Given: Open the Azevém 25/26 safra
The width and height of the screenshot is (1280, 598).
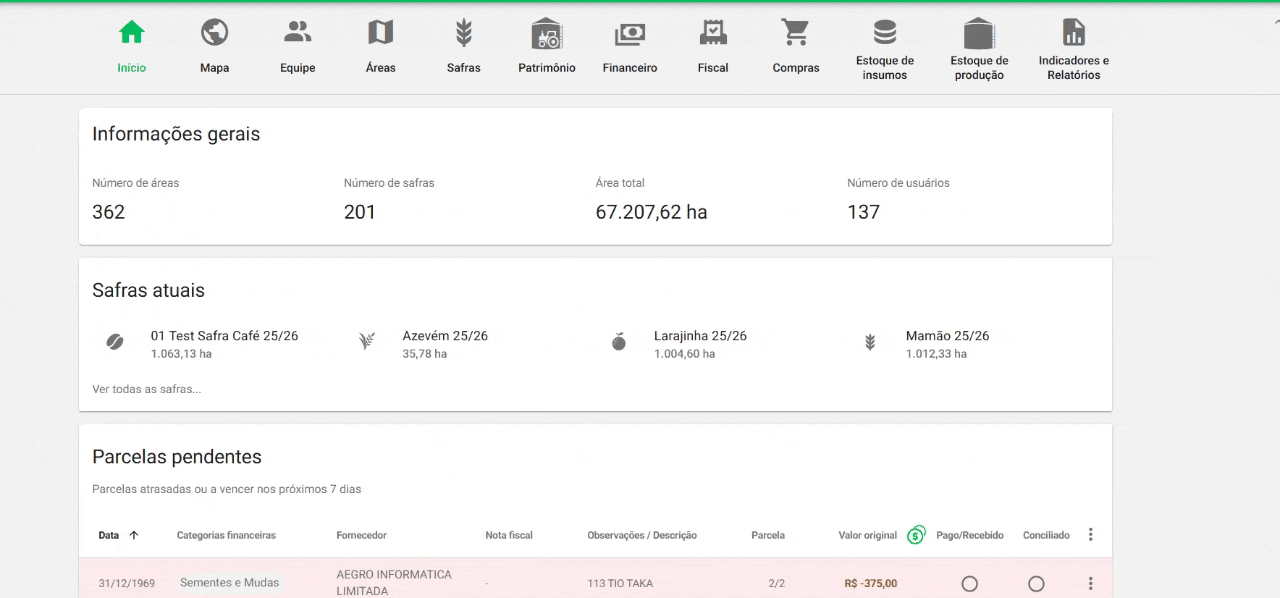Looking at the screenshot, I should pos(445,335).
